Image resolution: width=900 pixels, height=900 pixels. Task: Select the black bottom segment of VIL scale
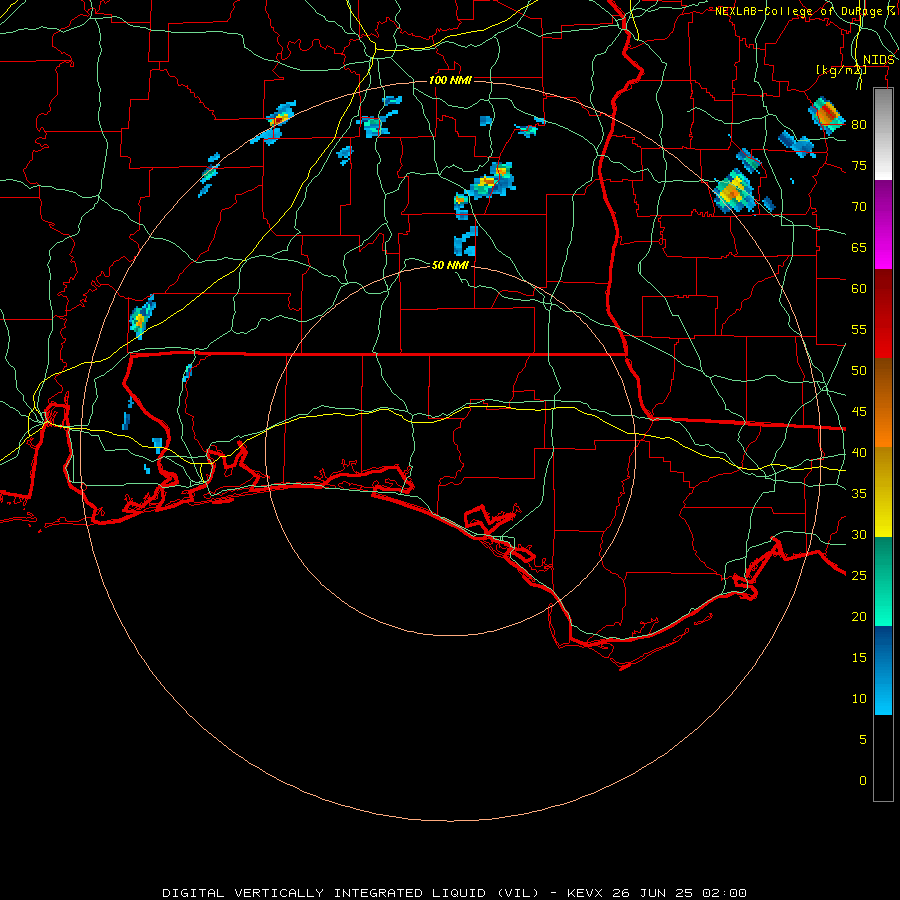[883, 758]
